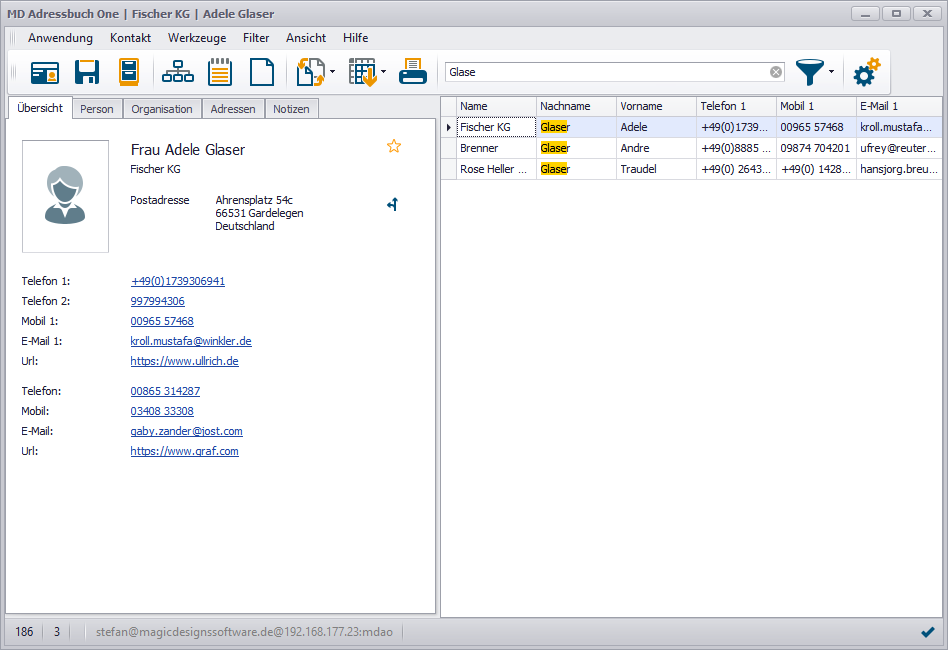The height and width of the screenshot is (650, 948).
Task: Toggle the favorite star for Adele Glaser
Action: click(x=394, y=147)
